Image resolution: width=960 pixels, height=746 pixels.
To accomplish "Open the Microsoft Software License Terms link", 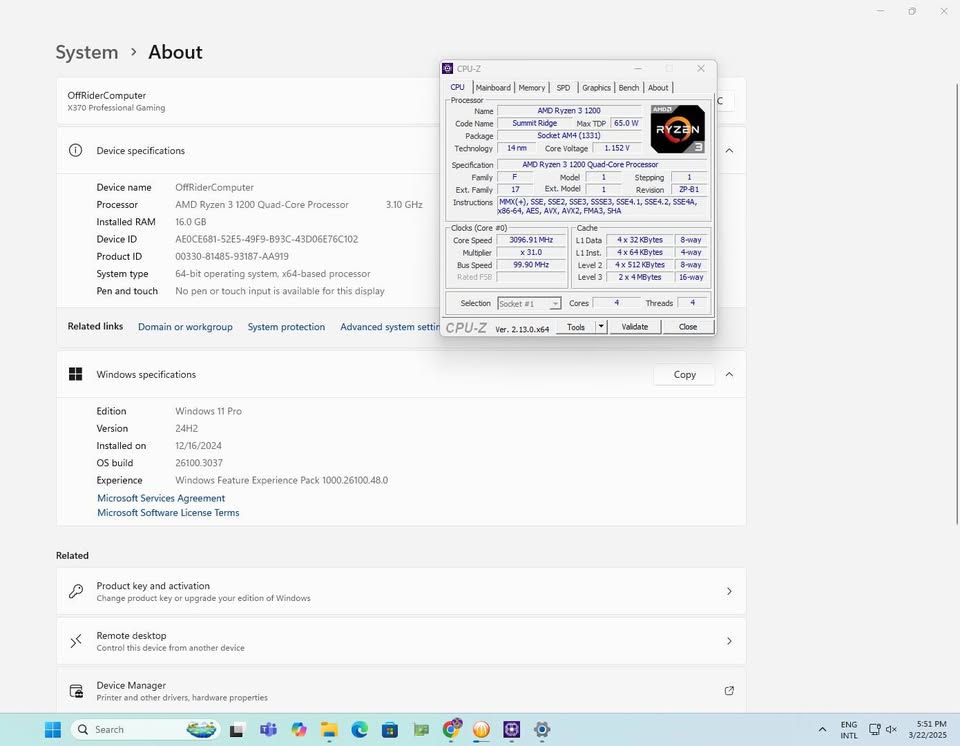I will (168, 513).
